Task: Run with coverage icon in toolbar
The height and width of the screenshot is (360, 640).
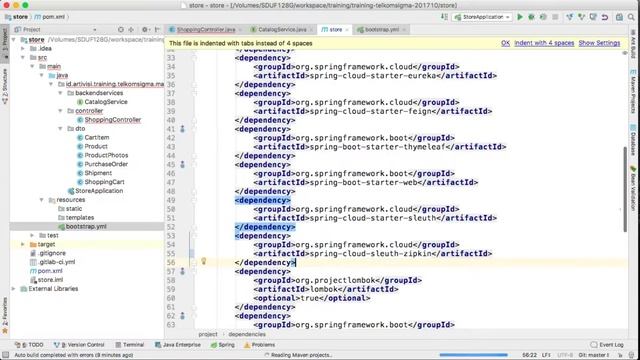Action: [543, 17]
